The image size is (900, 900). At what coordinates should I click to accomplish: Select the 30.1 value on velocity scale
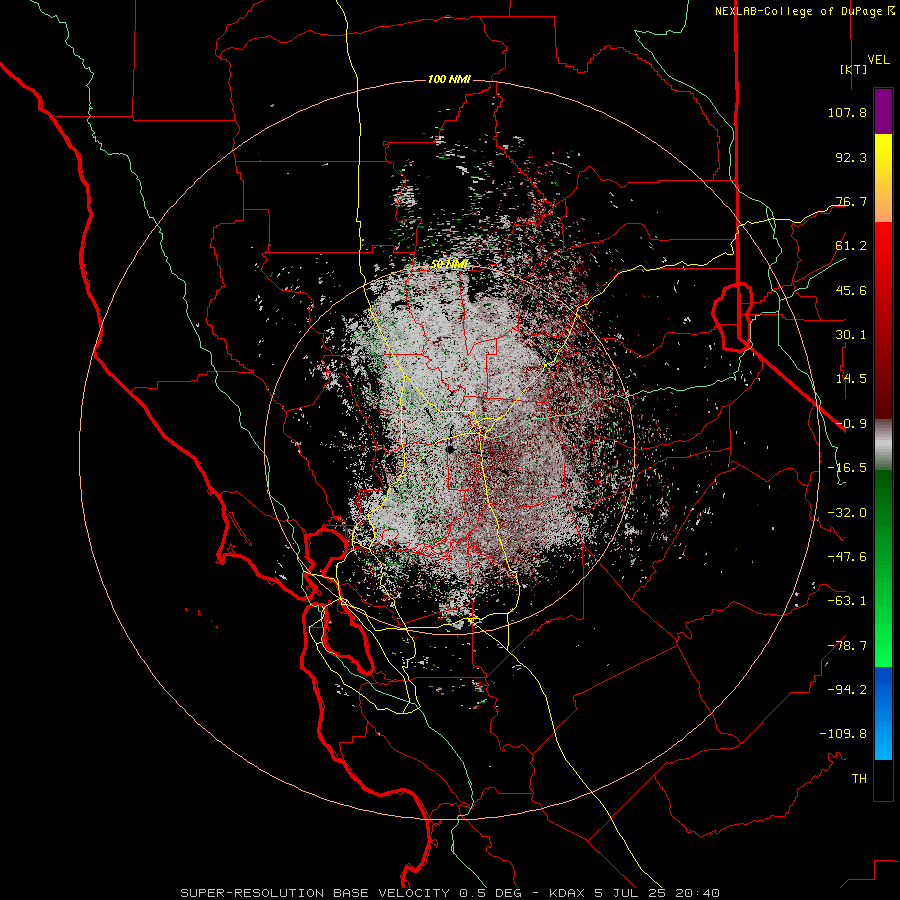click(851, 335)
